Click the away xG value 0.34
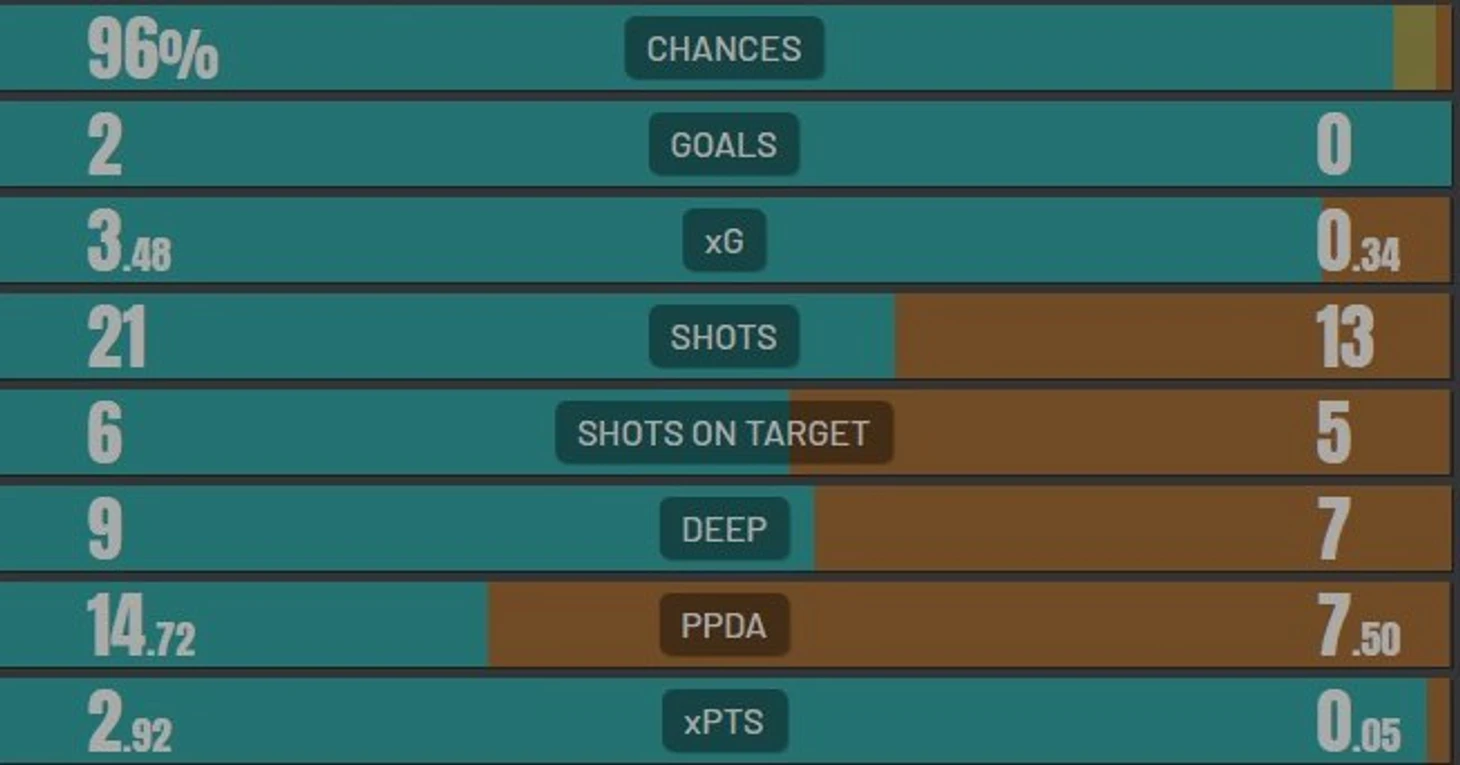This screenshot has width=1460, height=765. (1358, 242)
